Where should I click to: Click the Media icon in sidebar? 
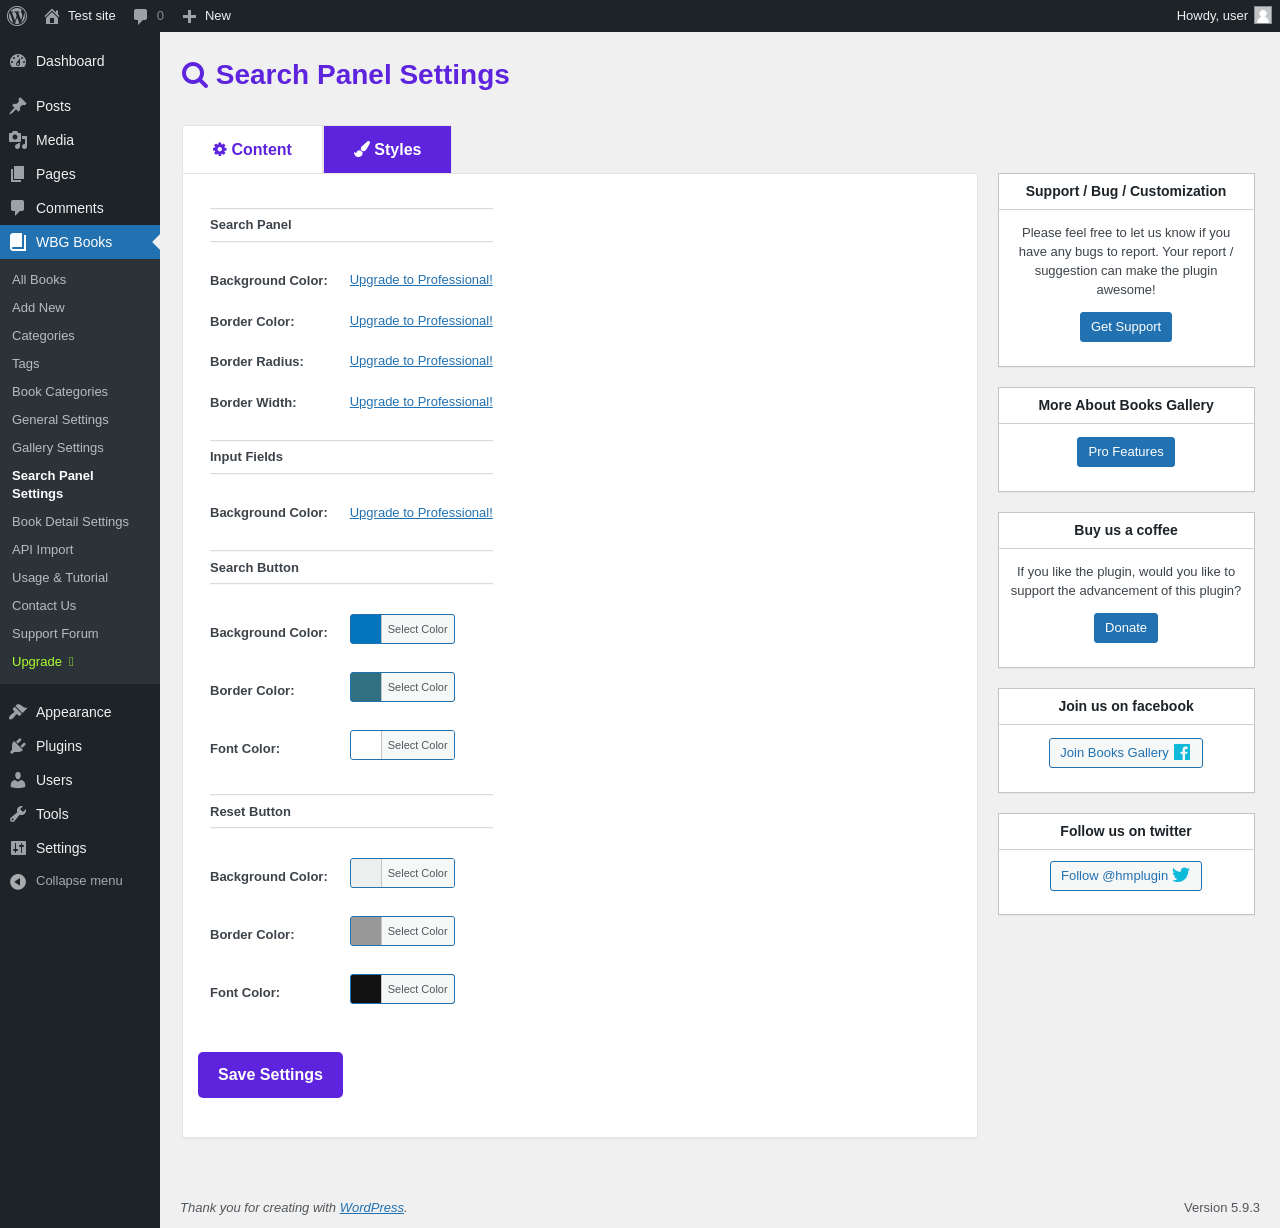pos(18,140)
